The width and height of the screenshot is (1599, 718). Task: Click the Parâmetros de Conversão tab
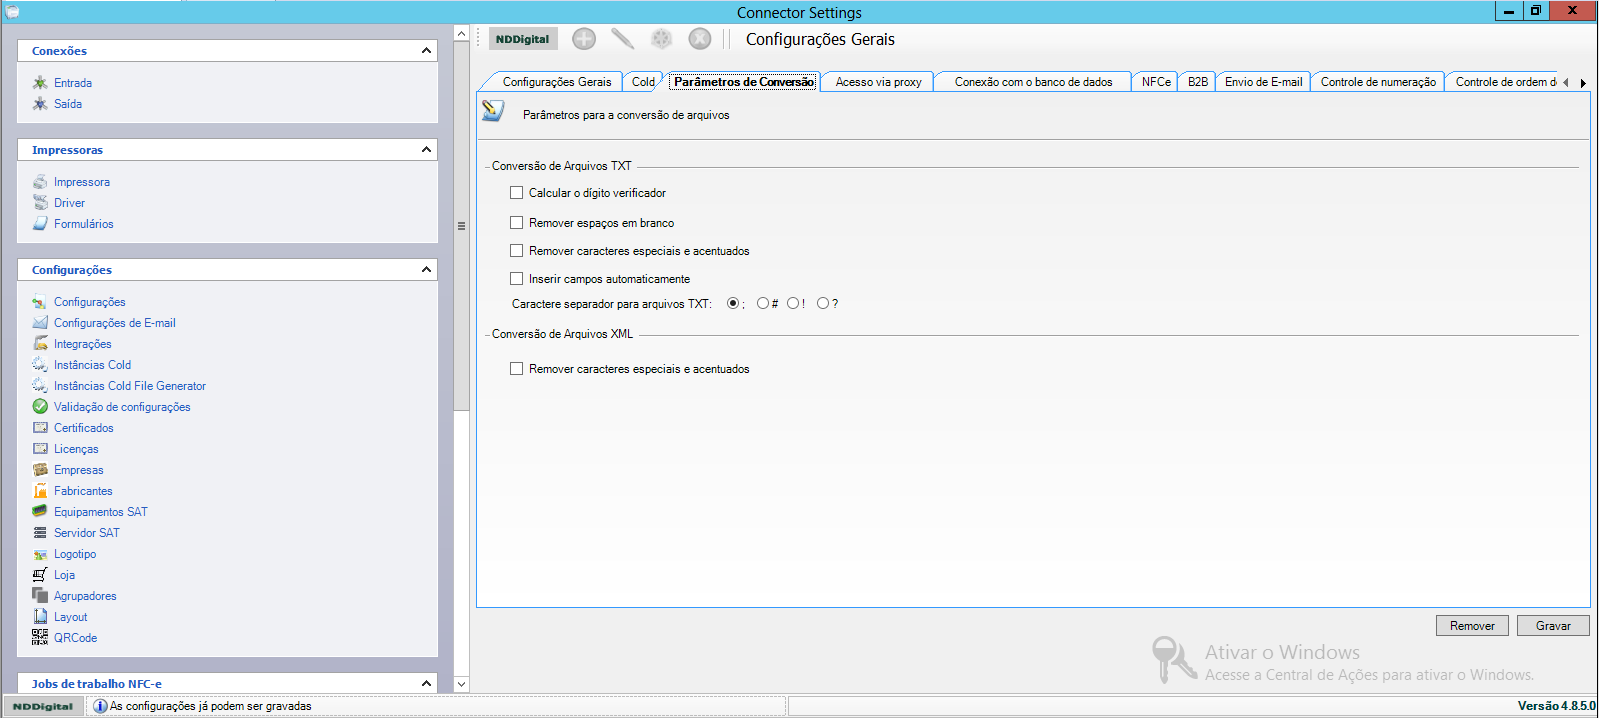[x=744, y=82]
